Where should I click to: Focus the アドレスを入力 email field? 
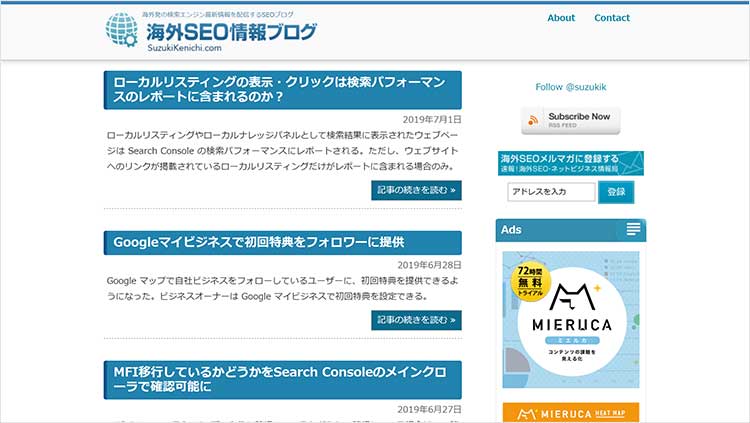click(551, 192)
